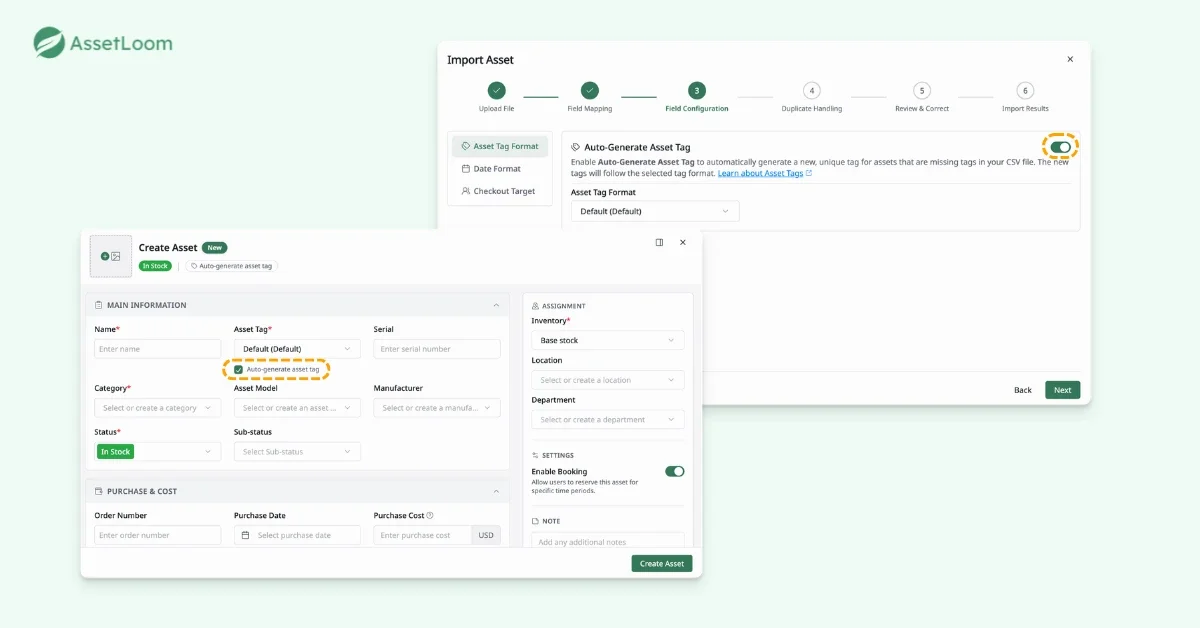The width and height of the screenshot is (1200, 628).
Task: Click the Duplicate Handling step label
Action: (812, 108)
